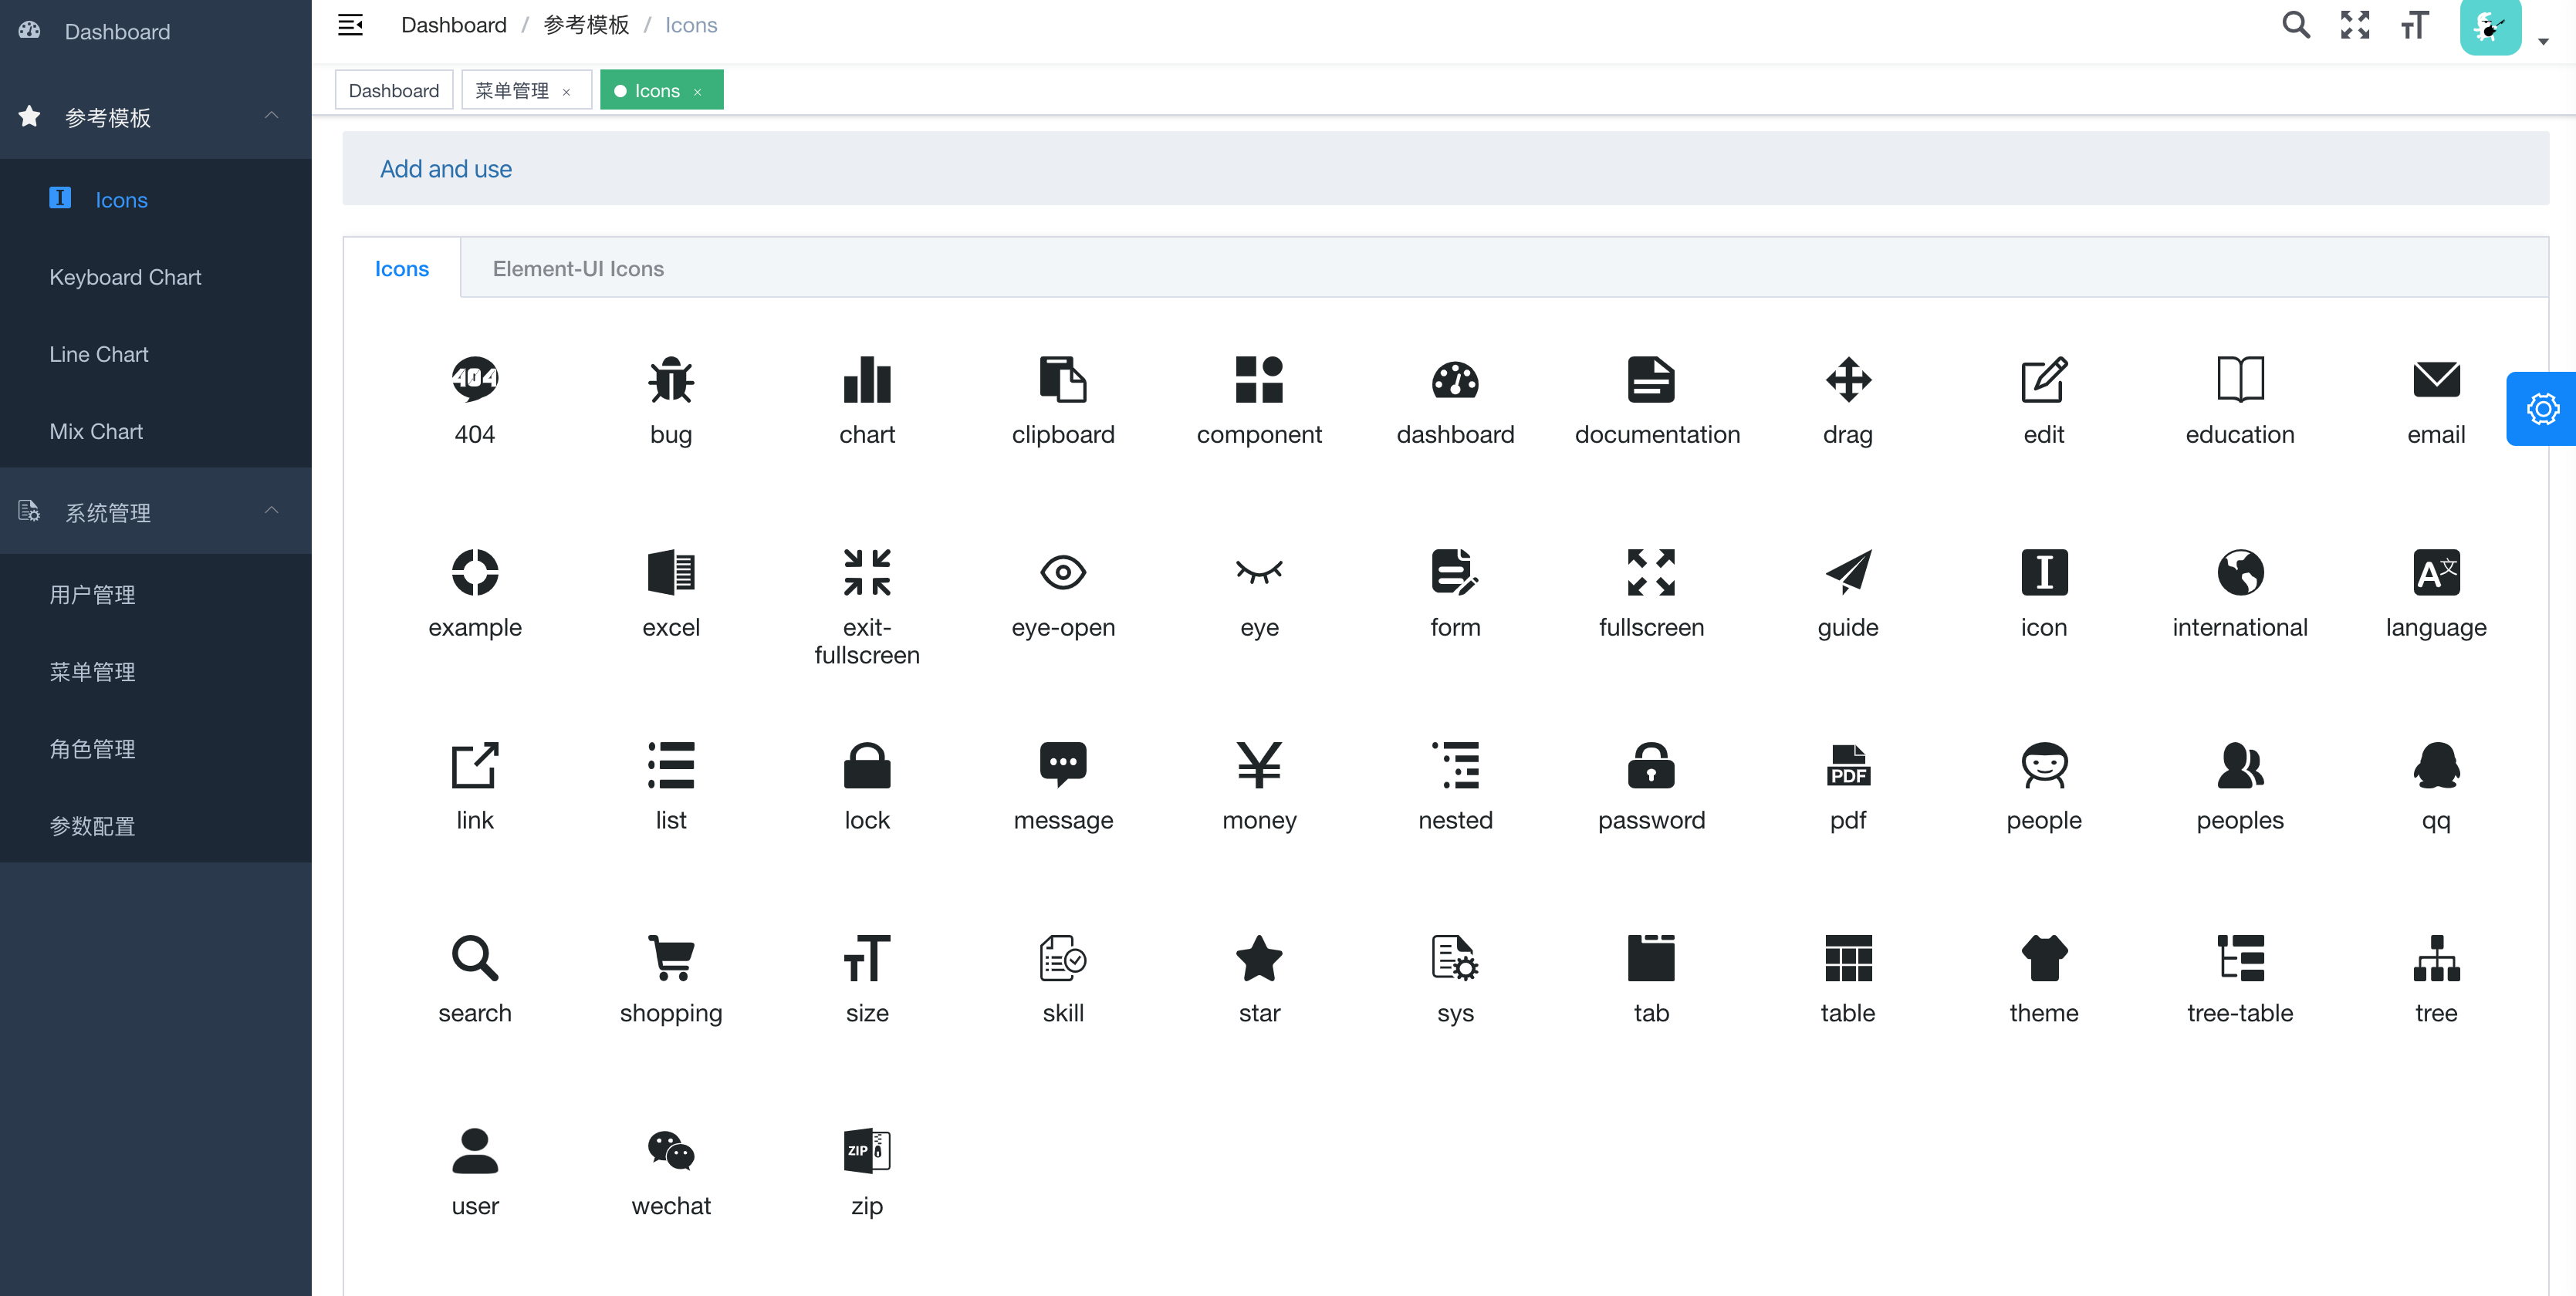
Task: Select the Icons tab in the panel
Action: tap(402, 268)
